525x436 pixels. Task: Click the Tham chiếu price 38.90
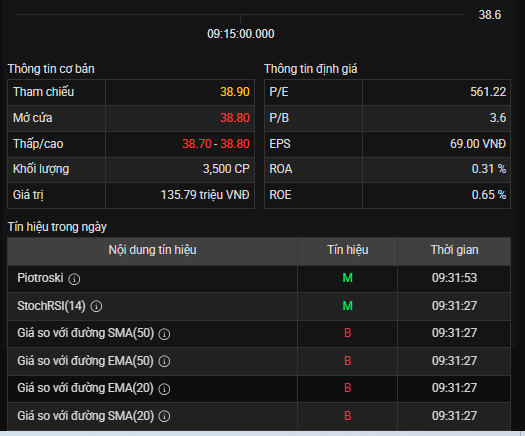tap(235, 92)
